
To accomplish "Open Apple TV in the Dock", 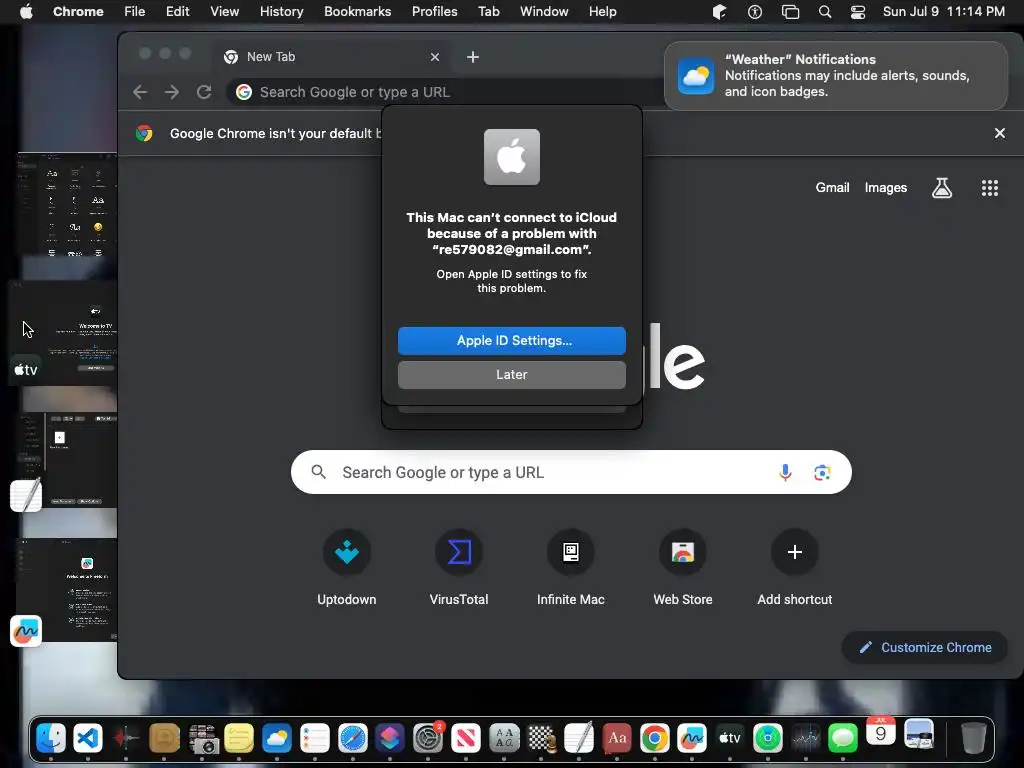I will pyautogui.click(x=729, y=739).
